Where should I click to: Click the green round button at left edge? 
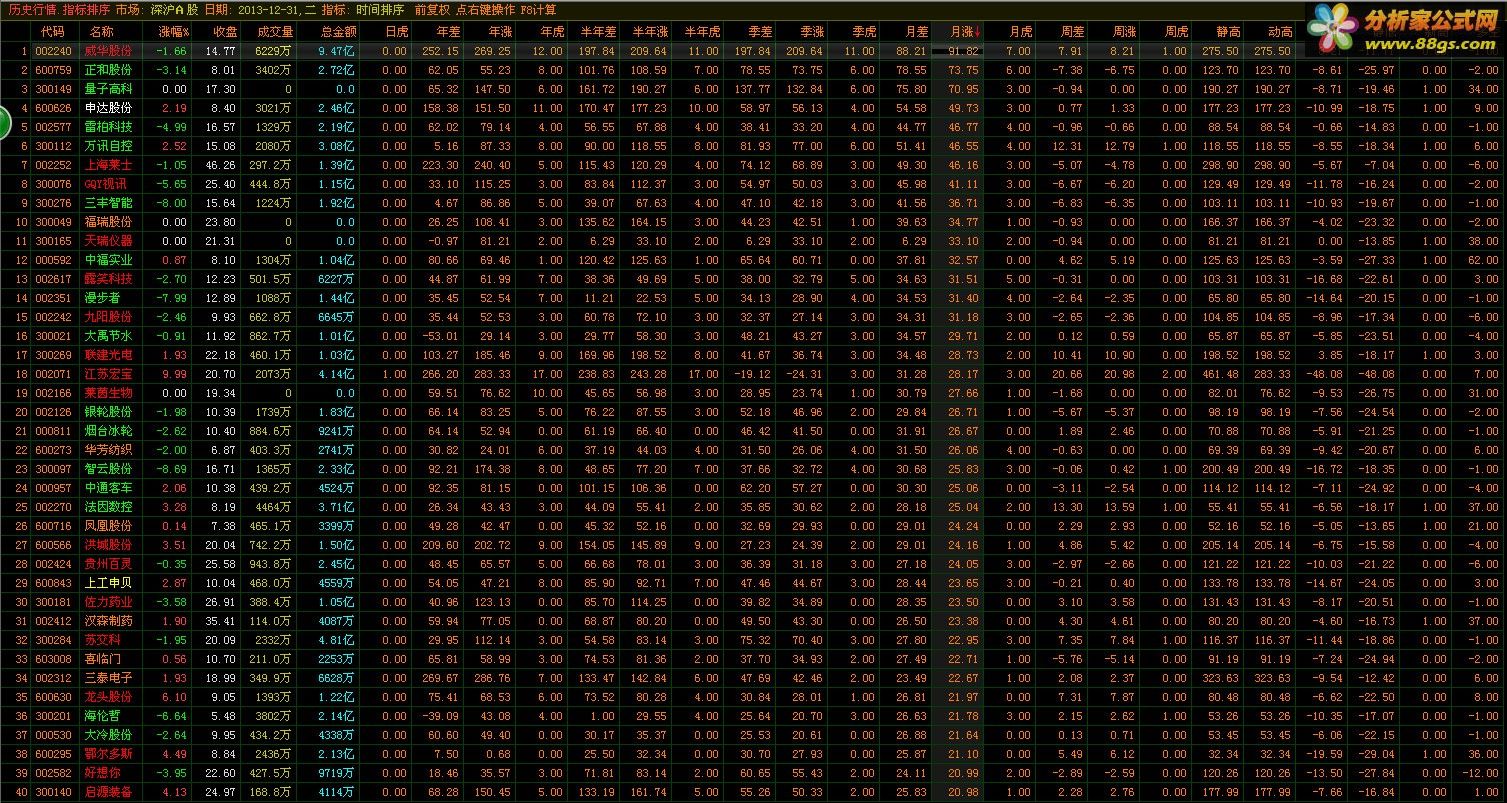(3, 125)
